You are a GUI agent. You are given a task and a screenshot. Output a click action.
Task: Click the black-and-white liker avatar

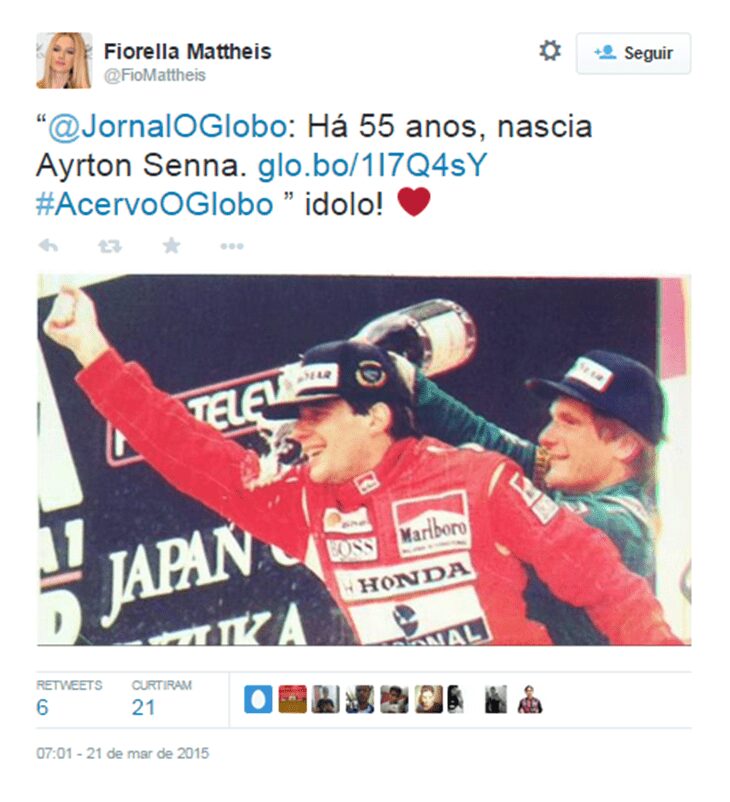point(496,699)
